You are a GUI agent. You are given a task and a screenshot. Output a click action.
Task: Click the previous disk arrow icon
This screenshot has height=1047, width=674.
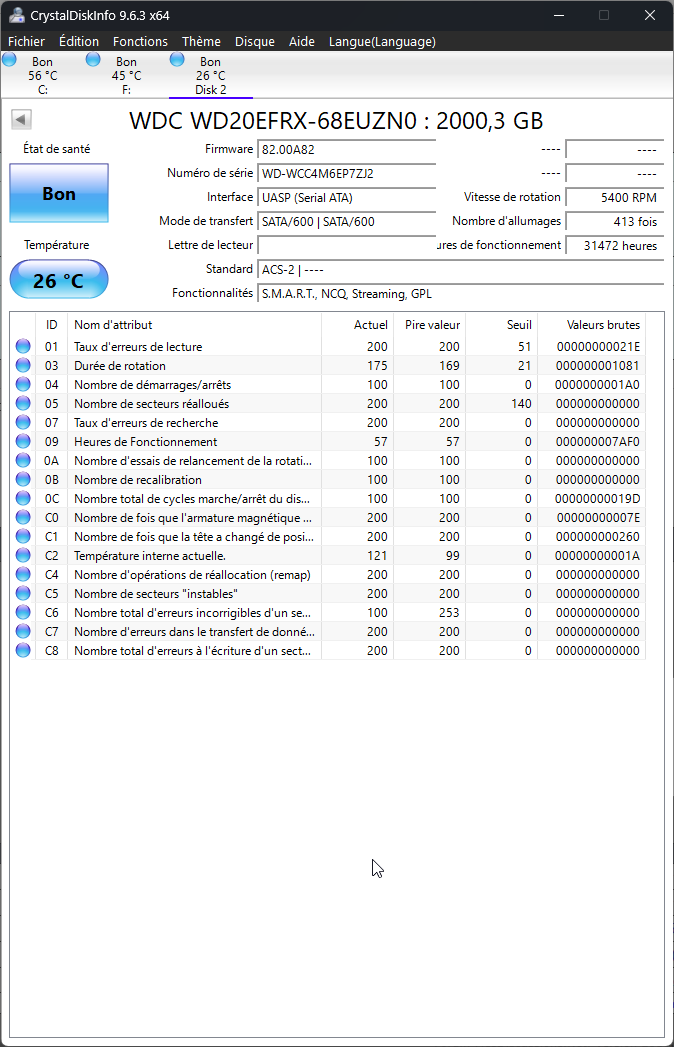click(21, 120)
